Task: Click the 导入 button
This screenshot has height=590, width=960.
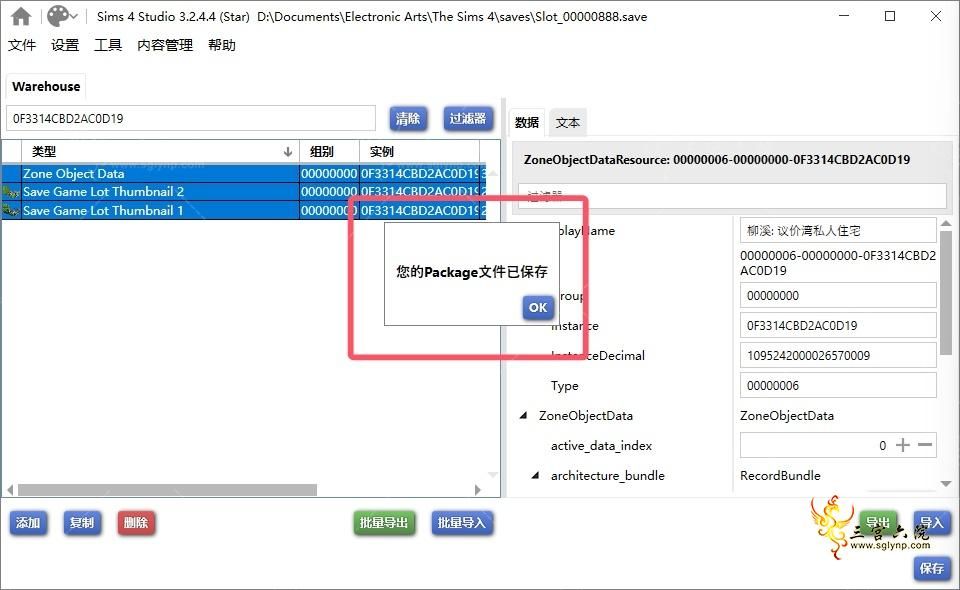Action: click(932, 523)
